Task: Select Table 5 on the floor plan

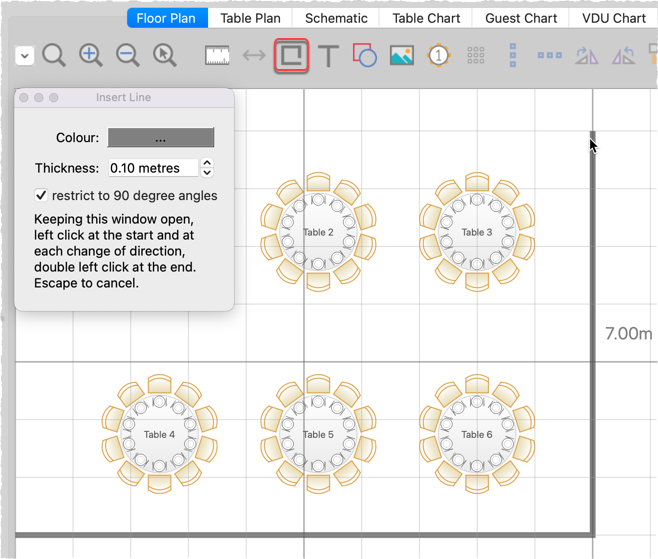Action: [x=318, y=435]
